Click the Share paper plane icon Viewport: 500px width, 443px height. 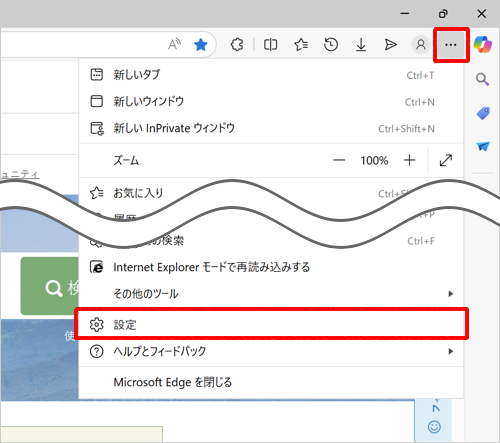[x=390, y=45]
